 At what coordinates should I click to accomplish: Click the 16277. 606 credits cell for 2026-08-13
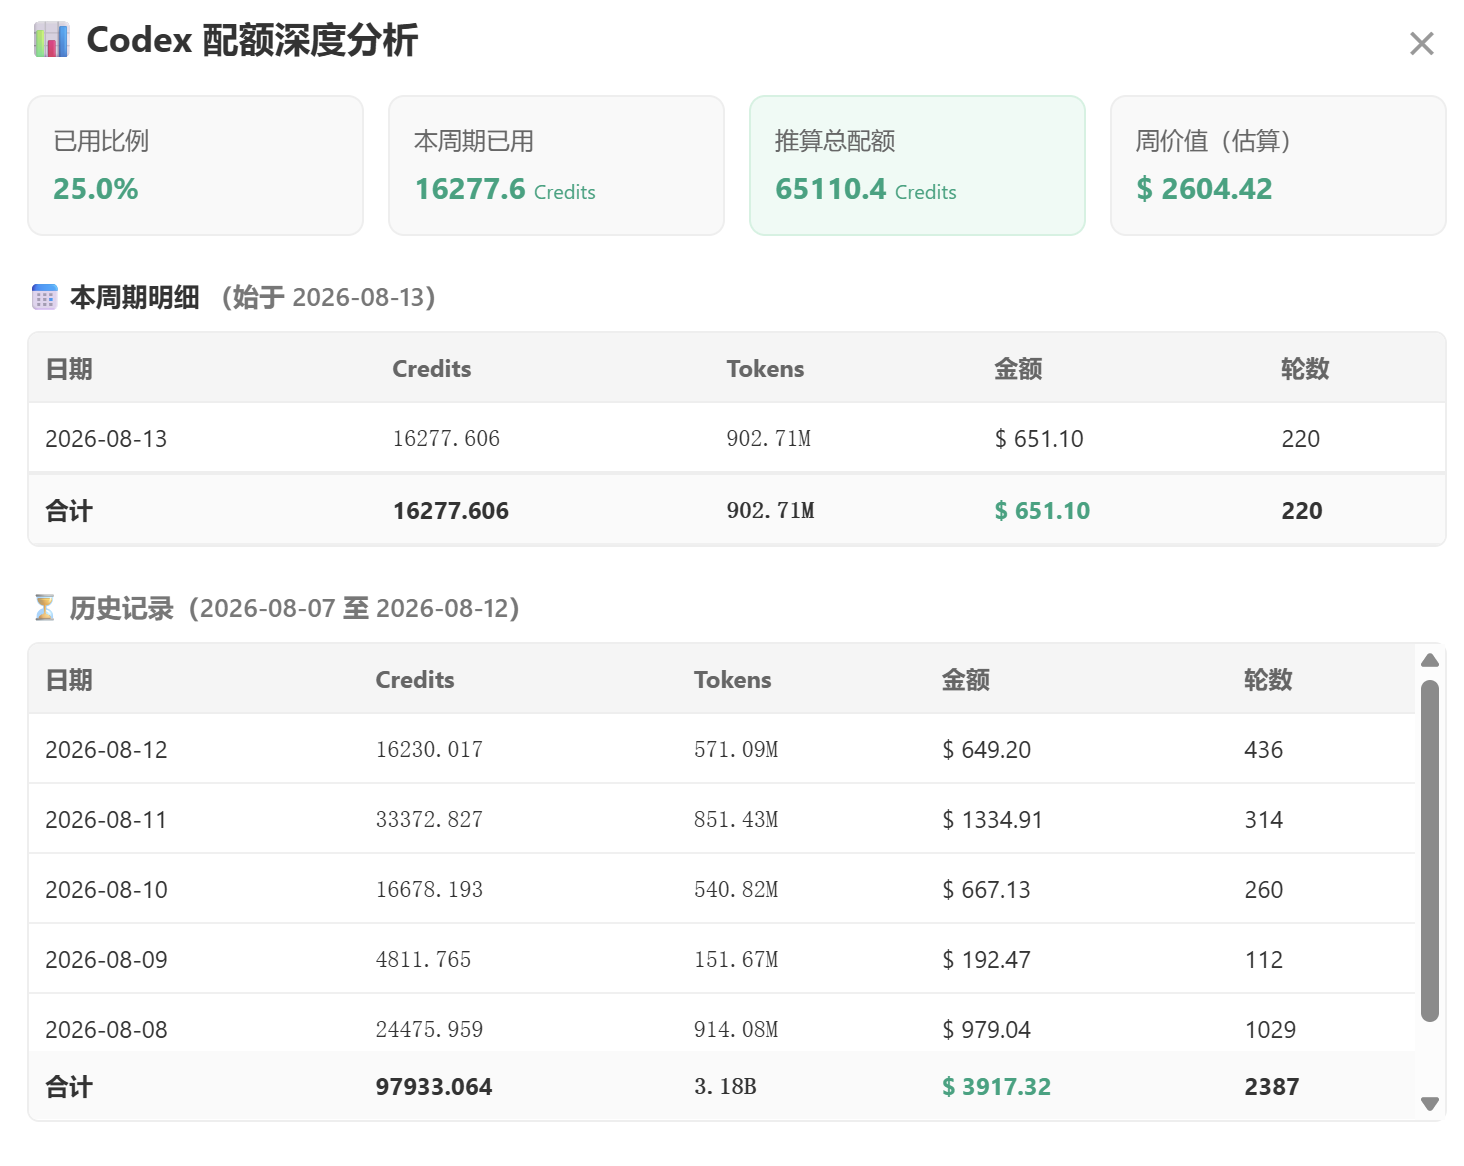(x=446, y=439)
